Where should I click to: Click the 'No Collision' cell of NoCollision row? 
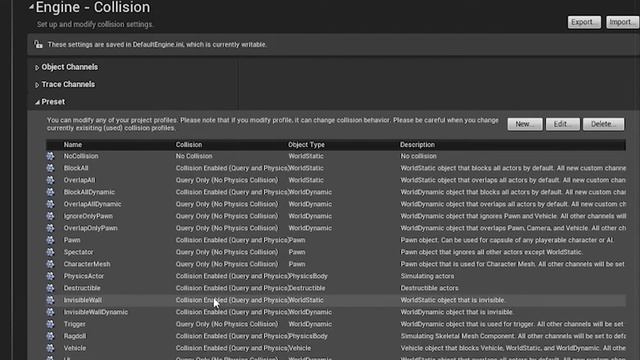click(x=194, y=156)
